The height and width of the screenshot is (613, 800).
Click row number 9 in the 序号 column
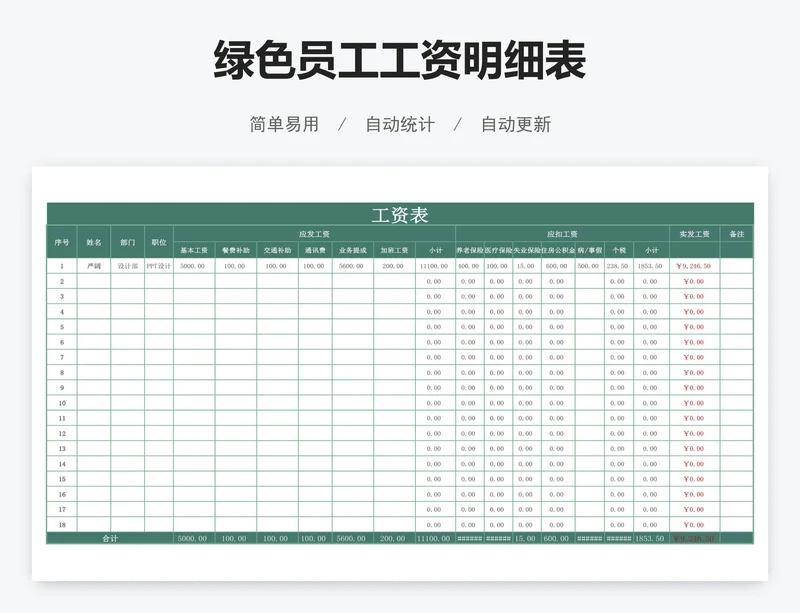[x=62, y=387]
